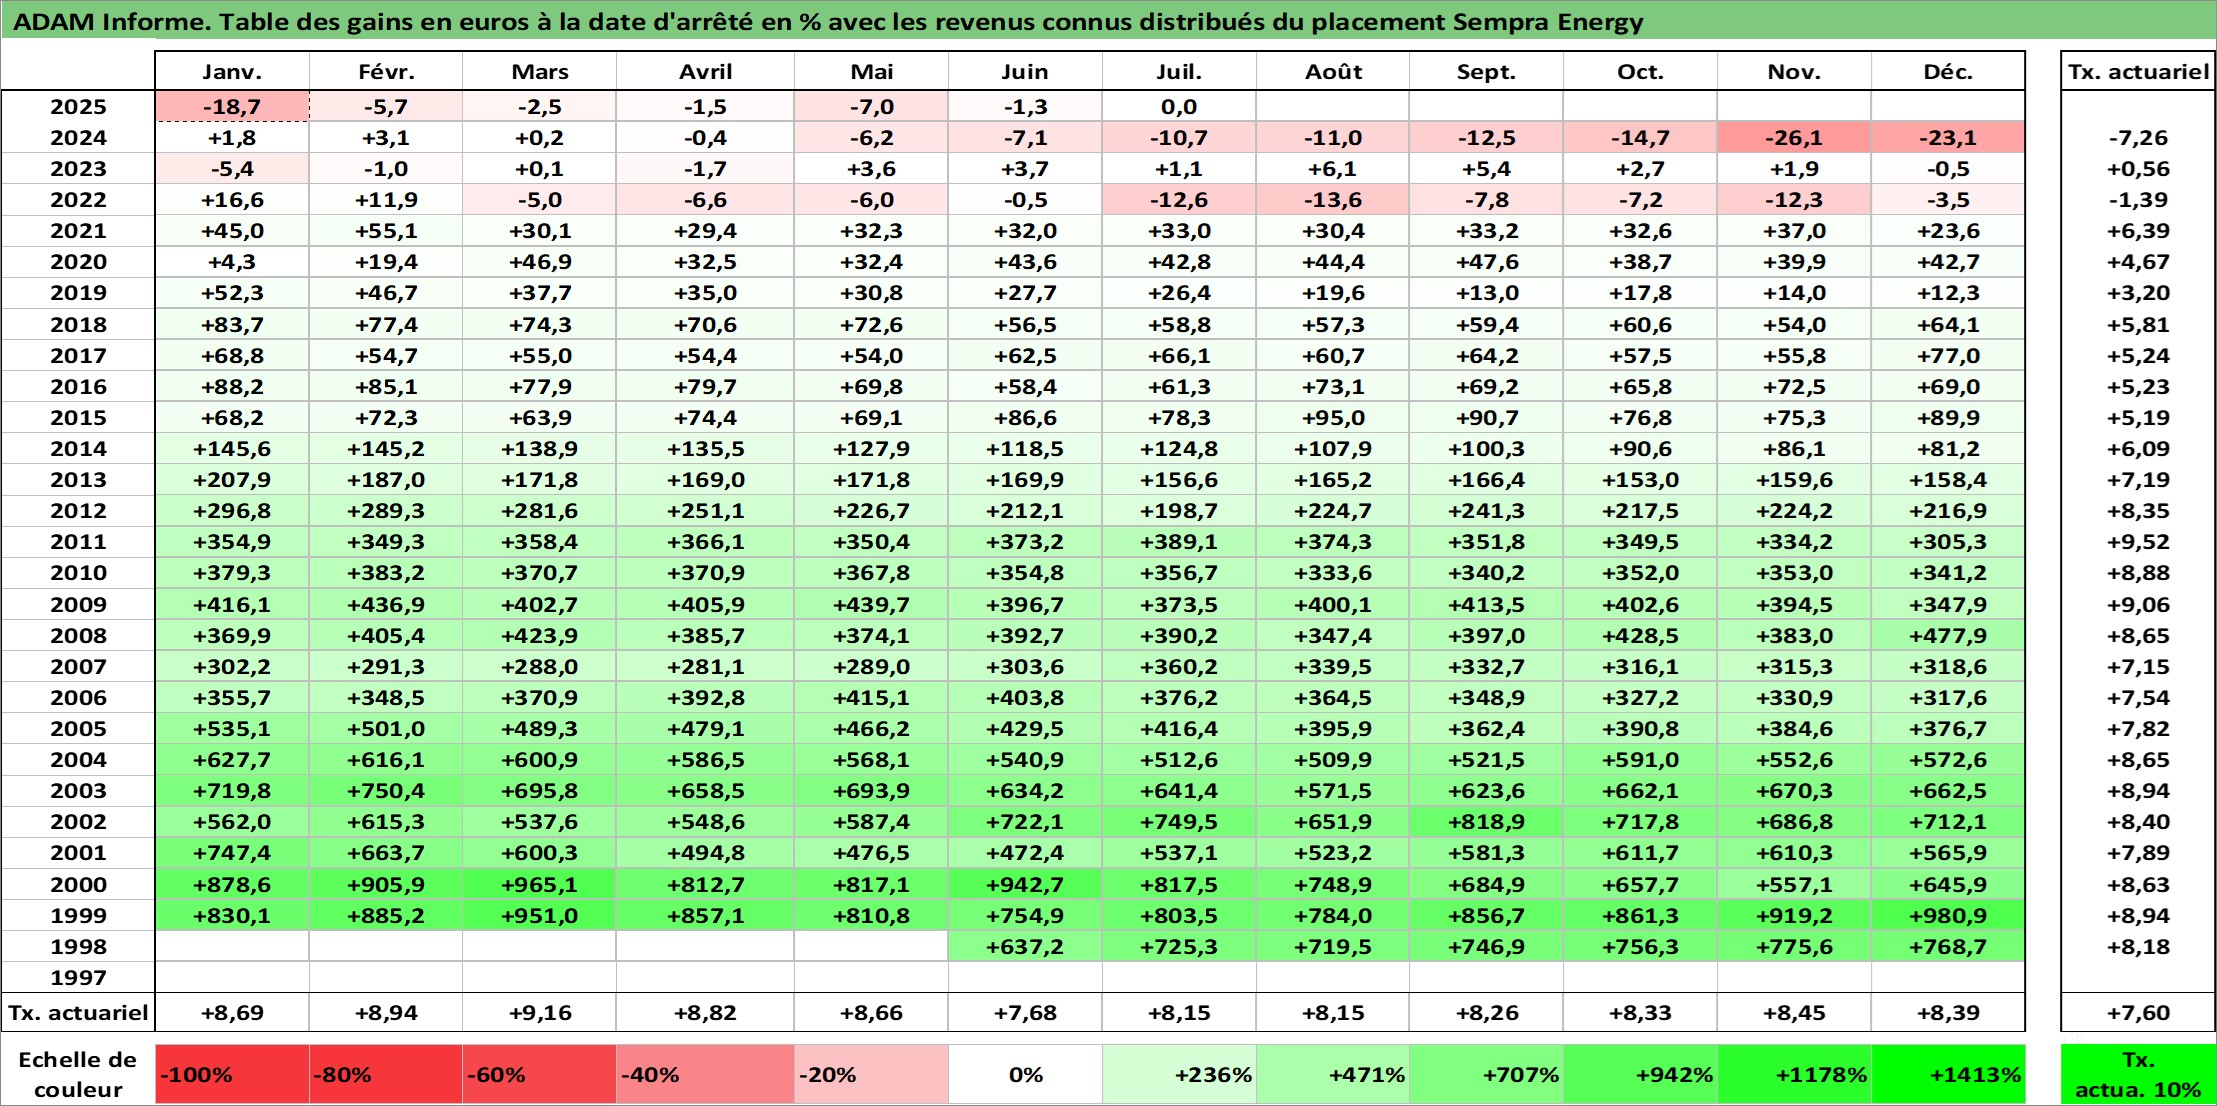Screen dimensions: 2217x1106
Task: Click the Août column header
Action: (x=1333, y=71)
